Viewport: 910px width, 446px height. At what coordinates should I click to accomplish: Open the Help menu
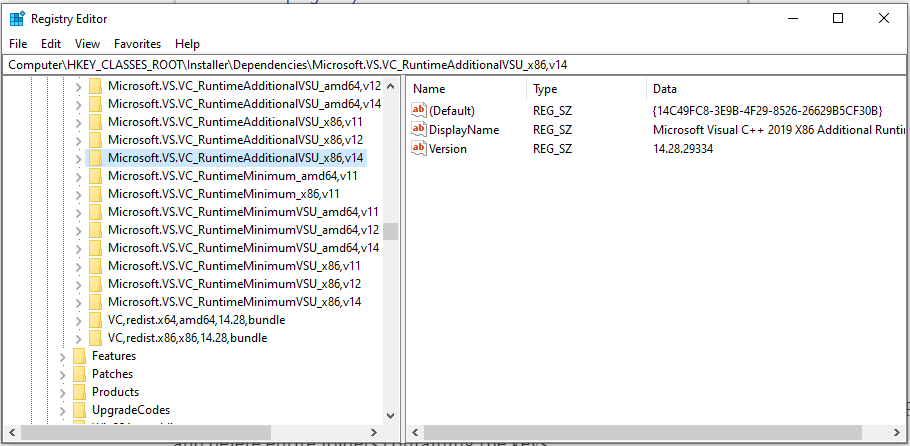(x=187, y=44)
